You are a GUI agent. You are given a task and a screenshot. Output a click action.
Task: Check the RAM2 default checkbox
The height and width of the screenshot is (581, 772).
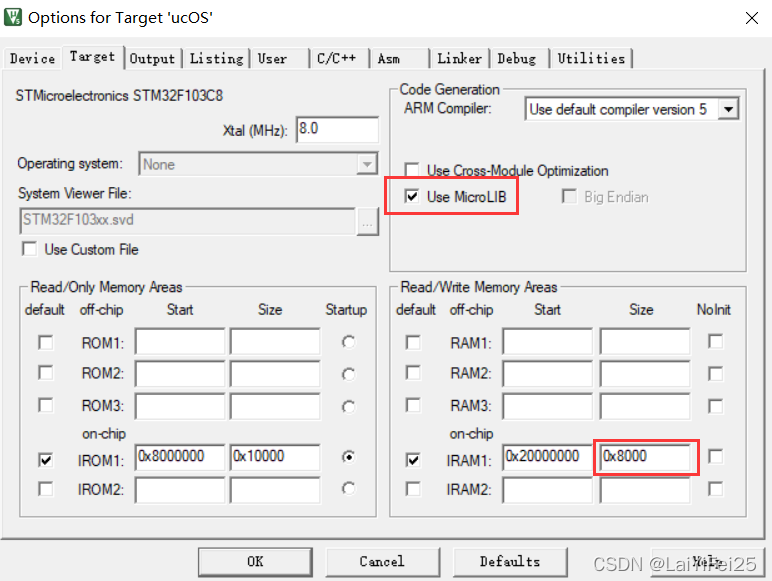413,373
